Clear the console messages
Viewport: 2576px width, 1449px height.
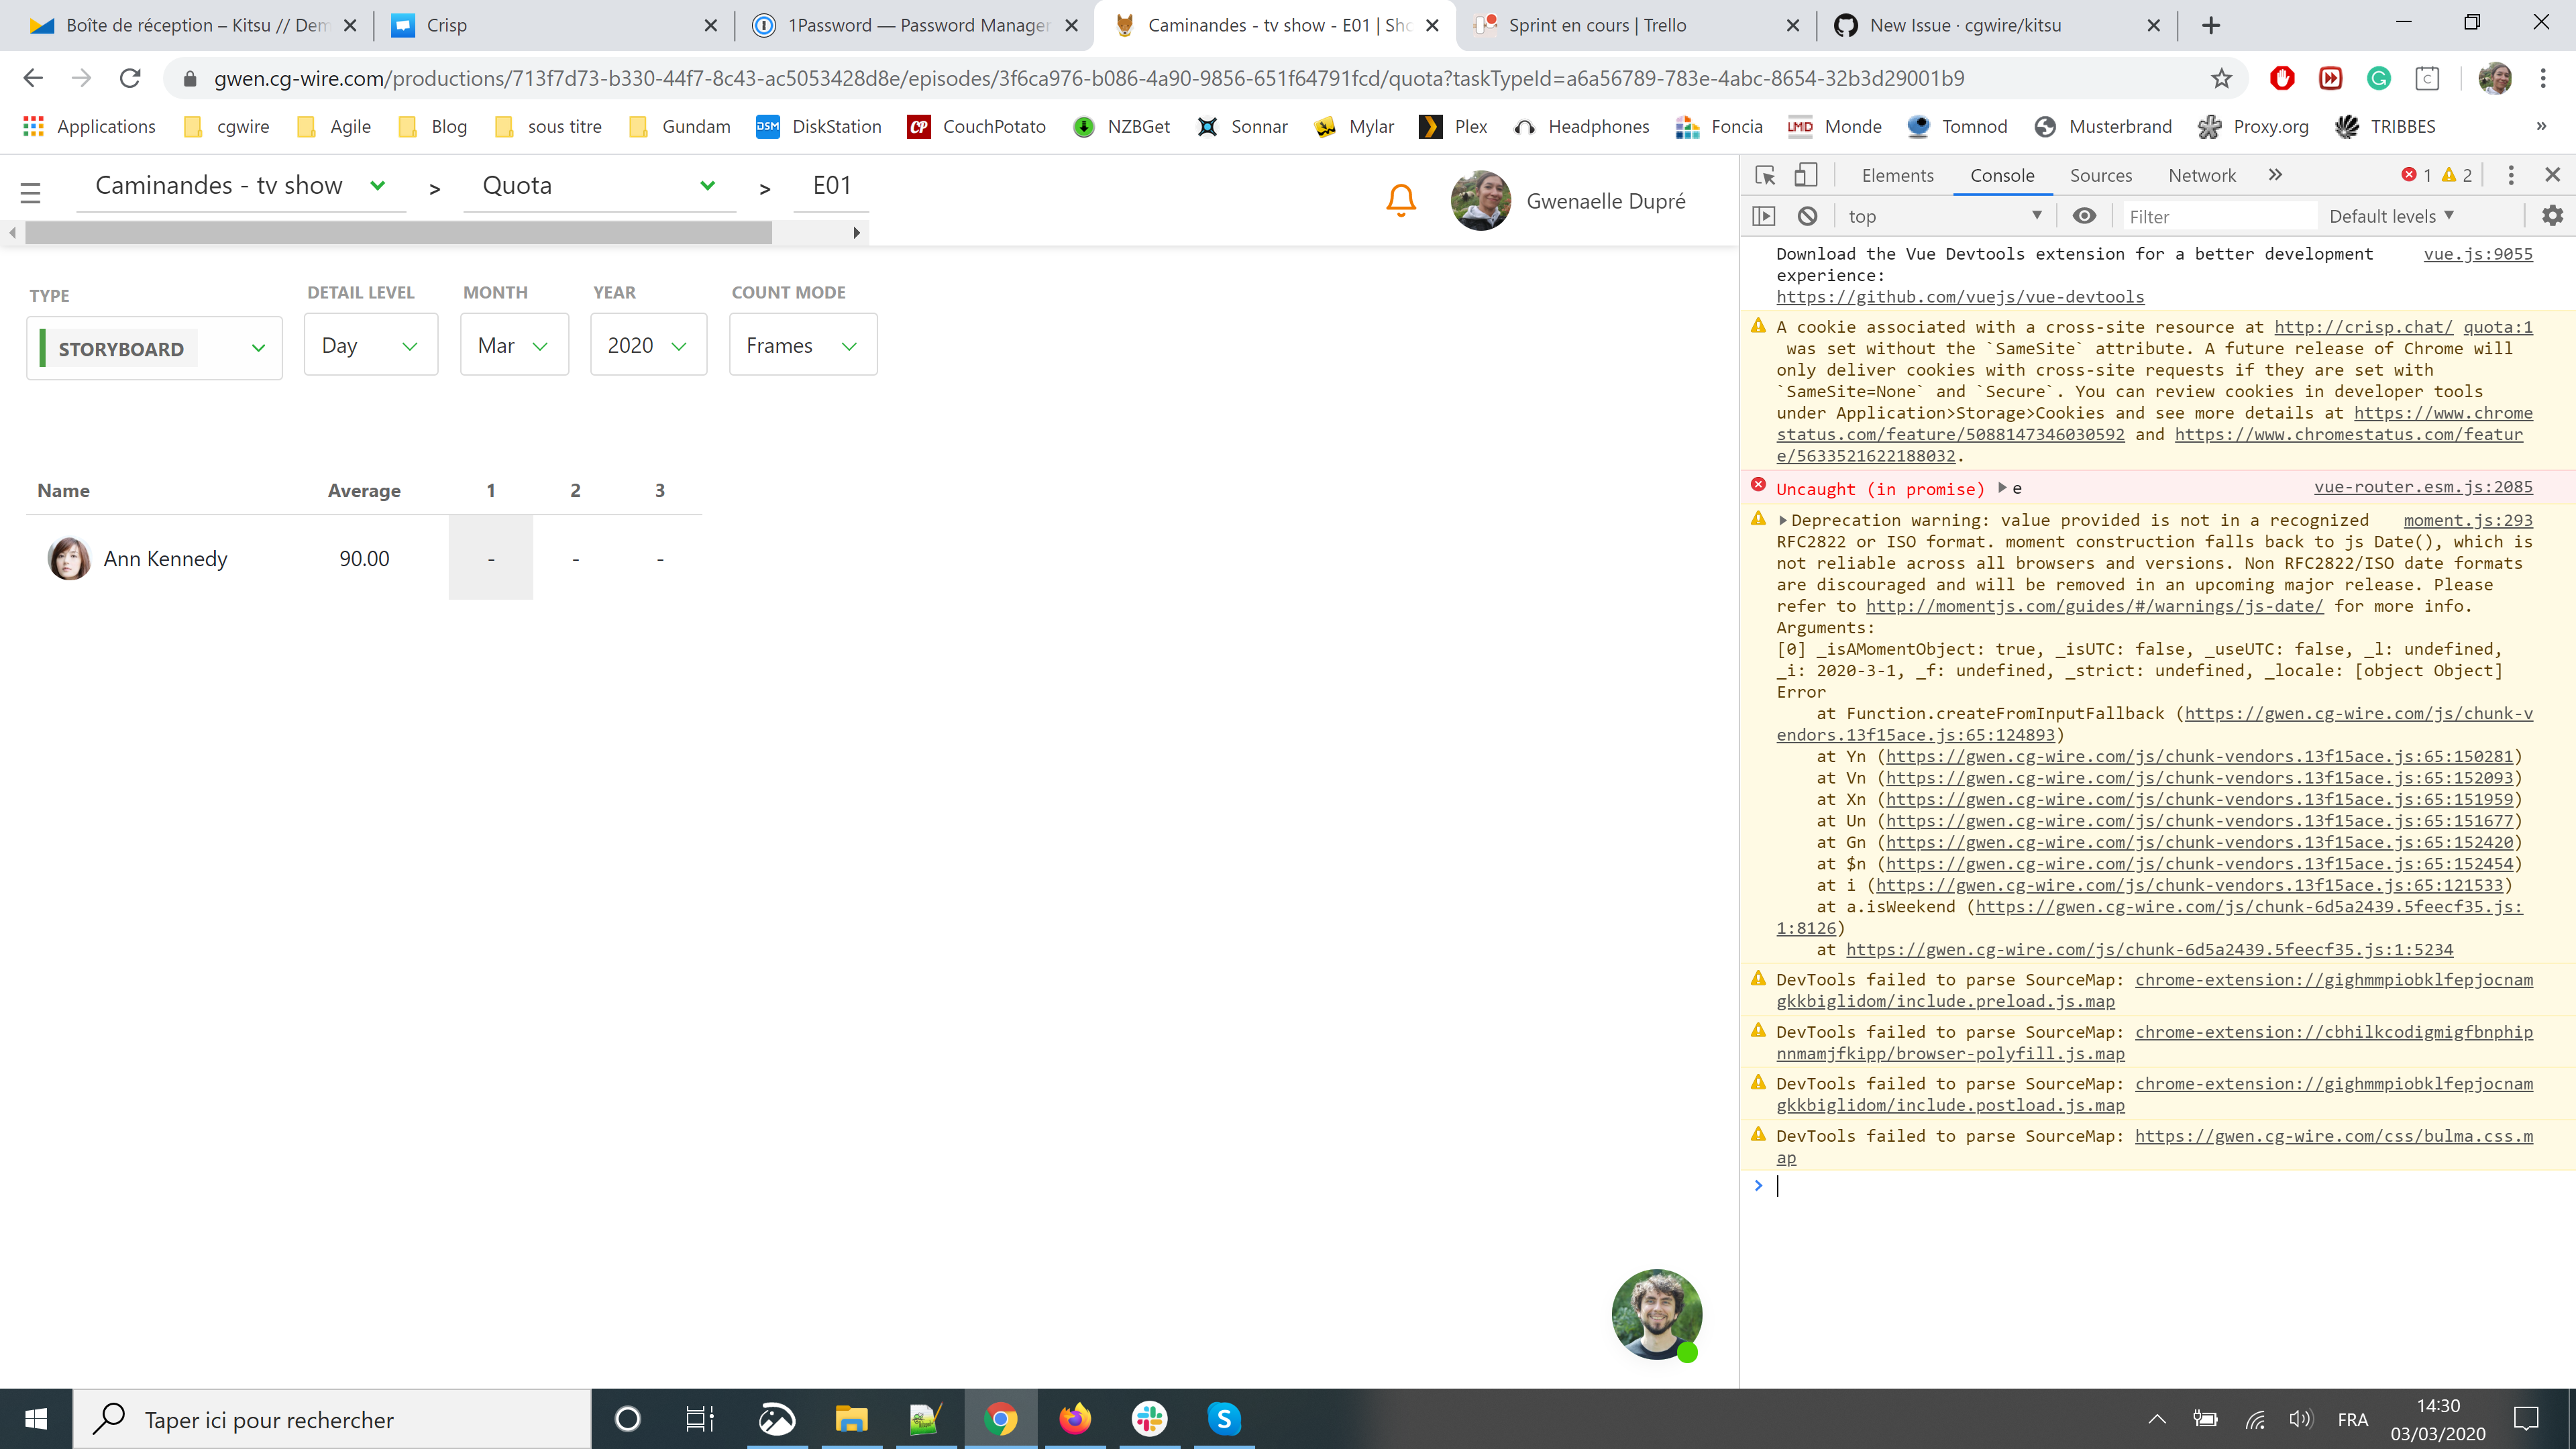tap(1807, 215)
